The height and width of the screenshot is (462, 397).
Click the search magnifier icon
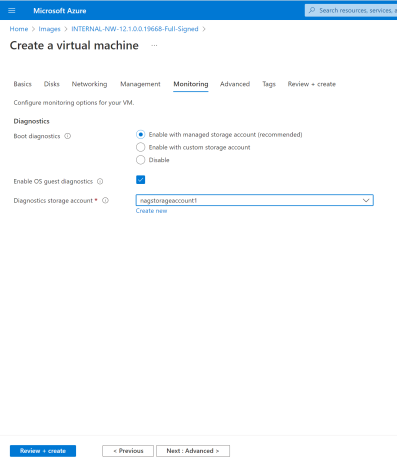point(312,10)
